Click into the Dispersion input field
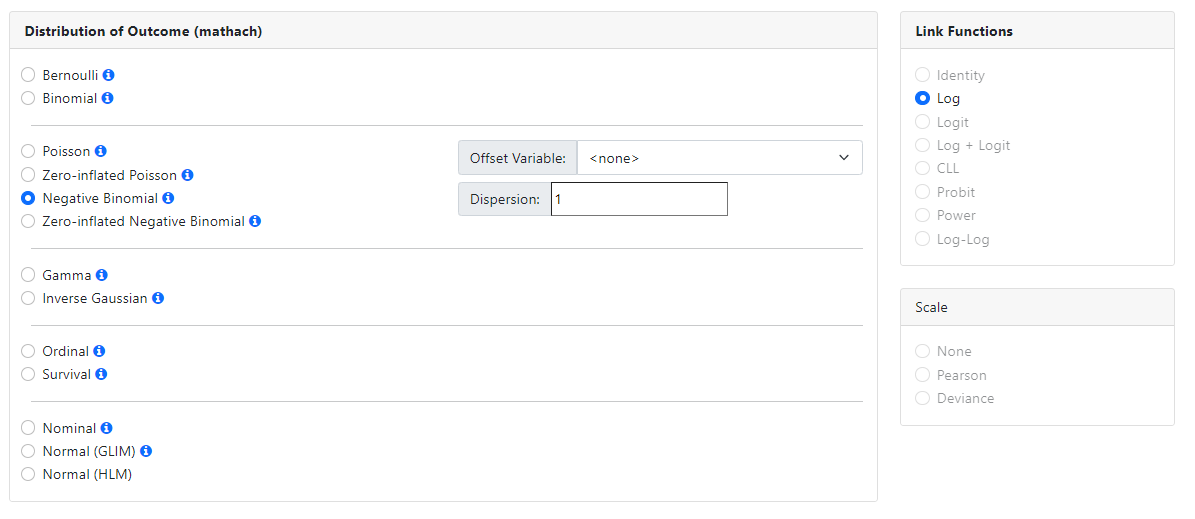This screenshot has width=1195, height=519. [639, 199]
